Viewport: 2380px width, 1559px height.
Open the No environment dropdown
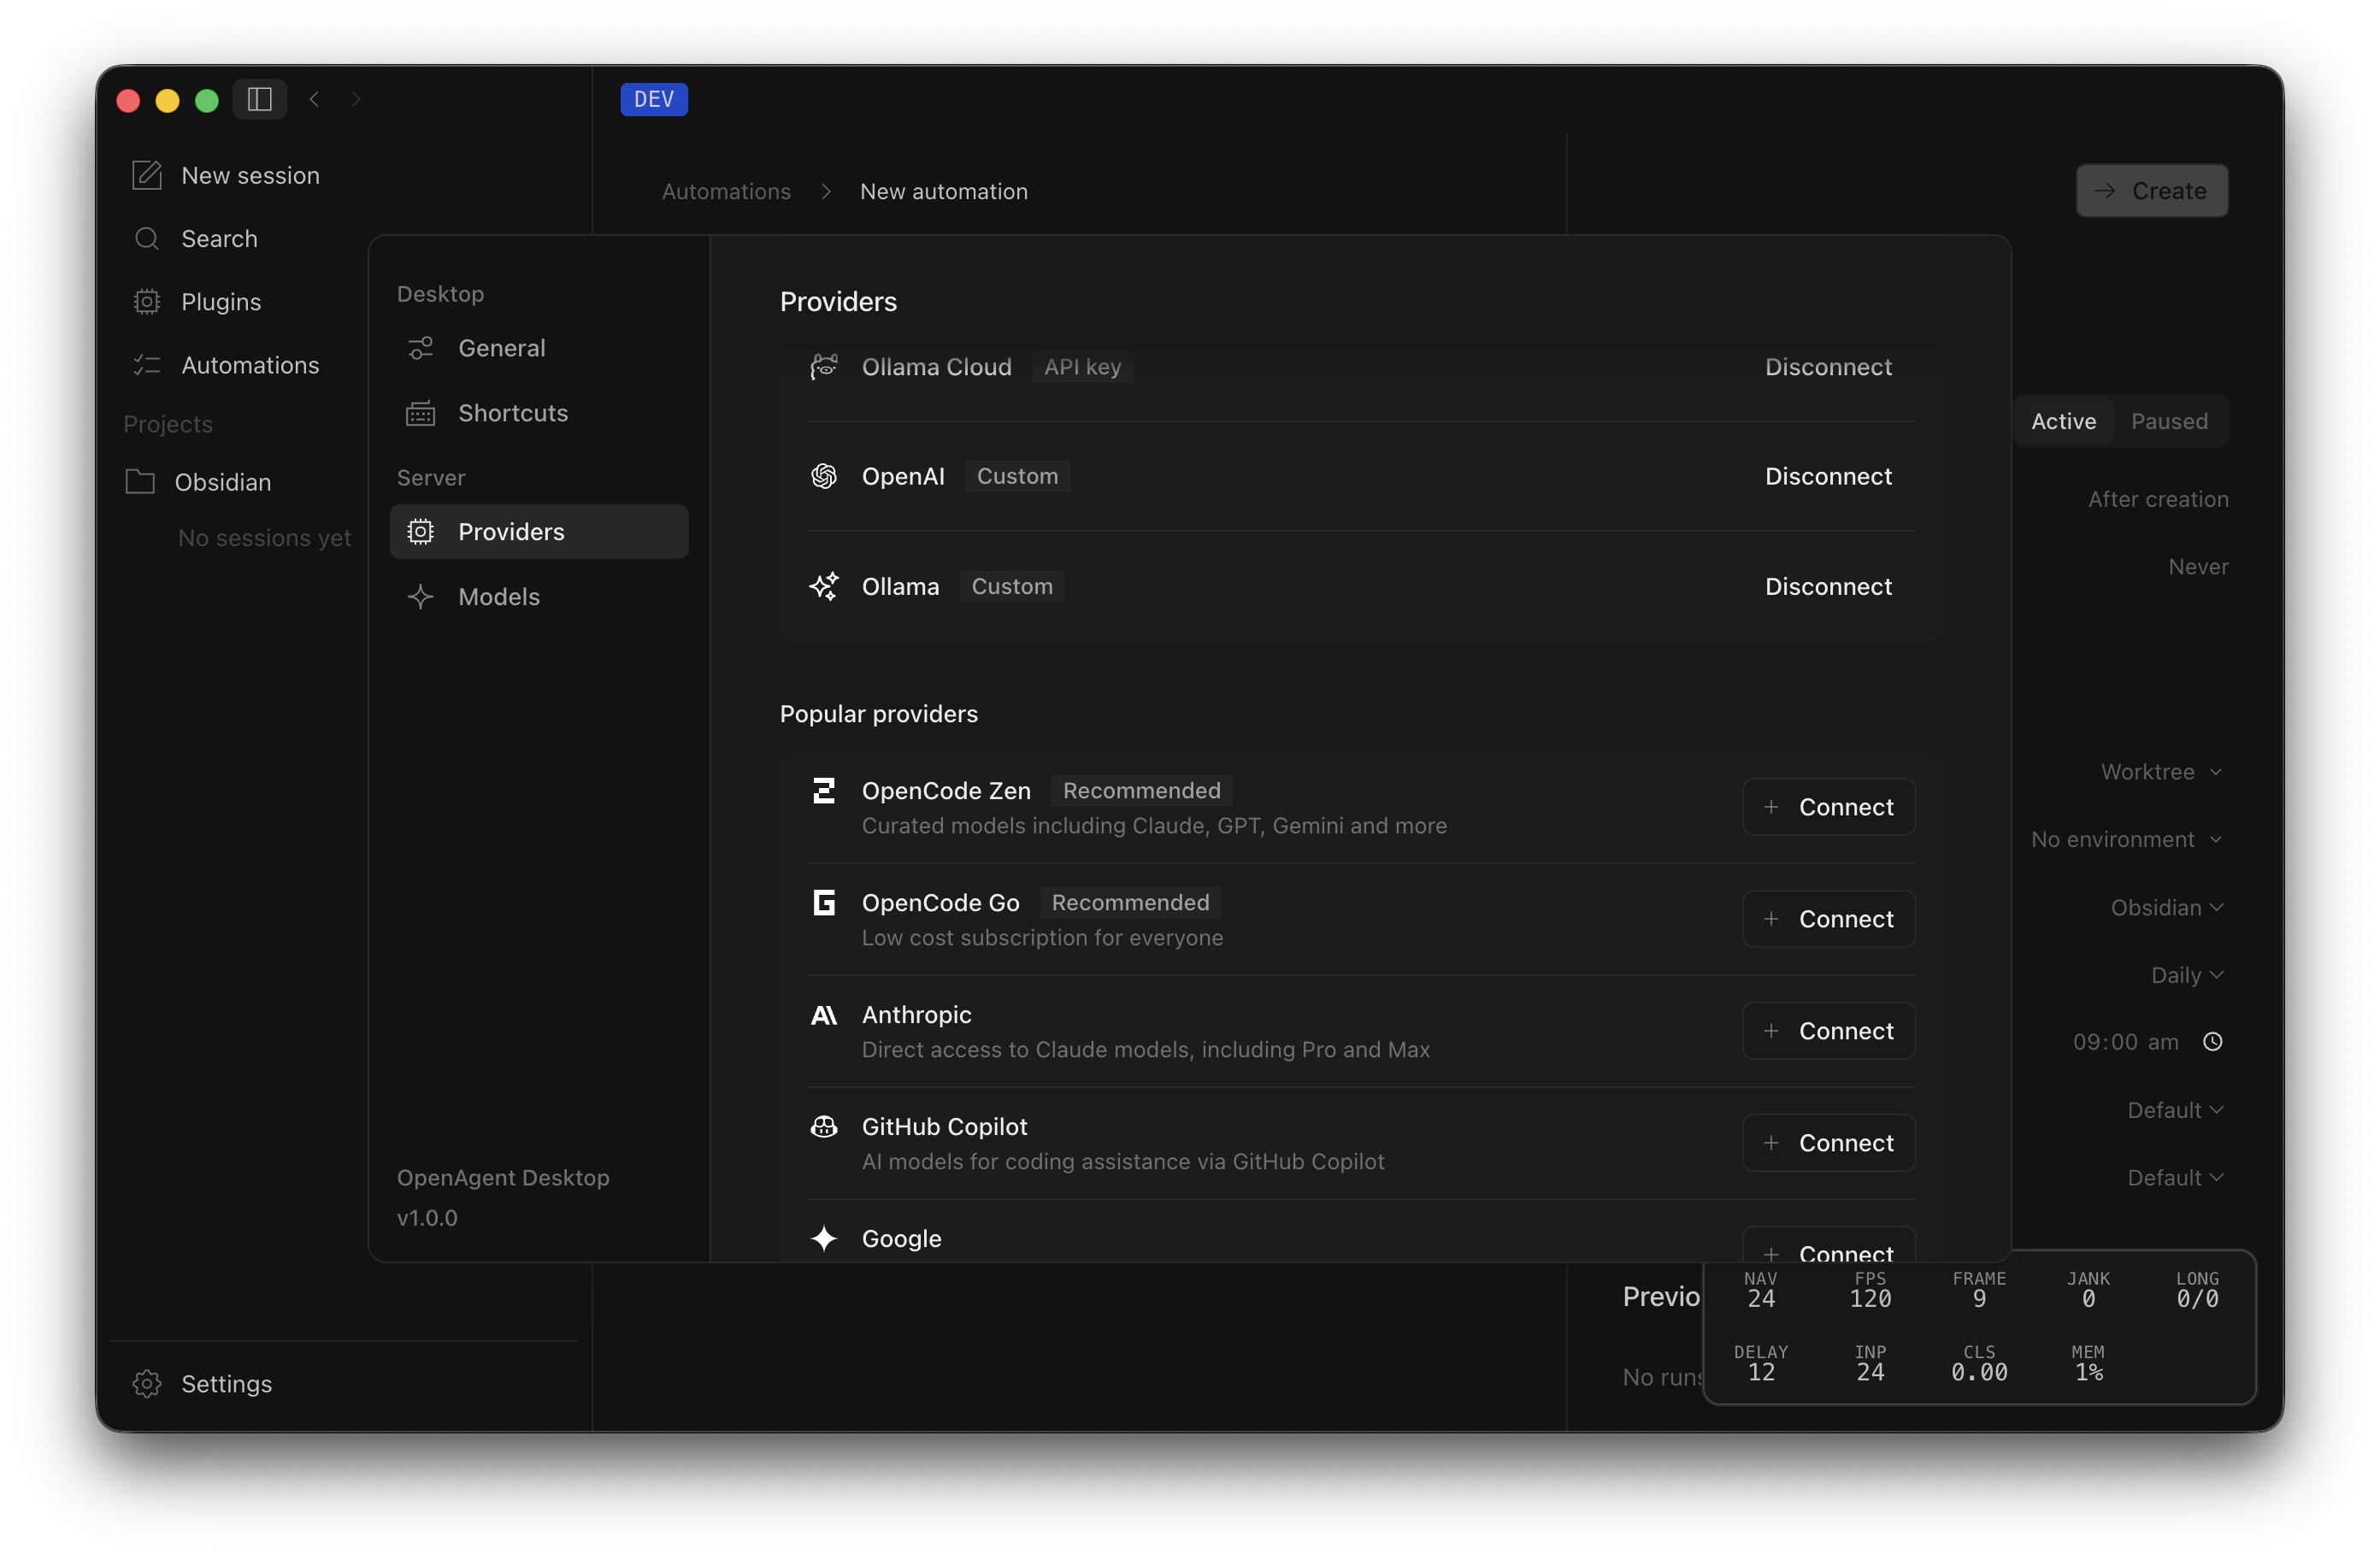2126,839
